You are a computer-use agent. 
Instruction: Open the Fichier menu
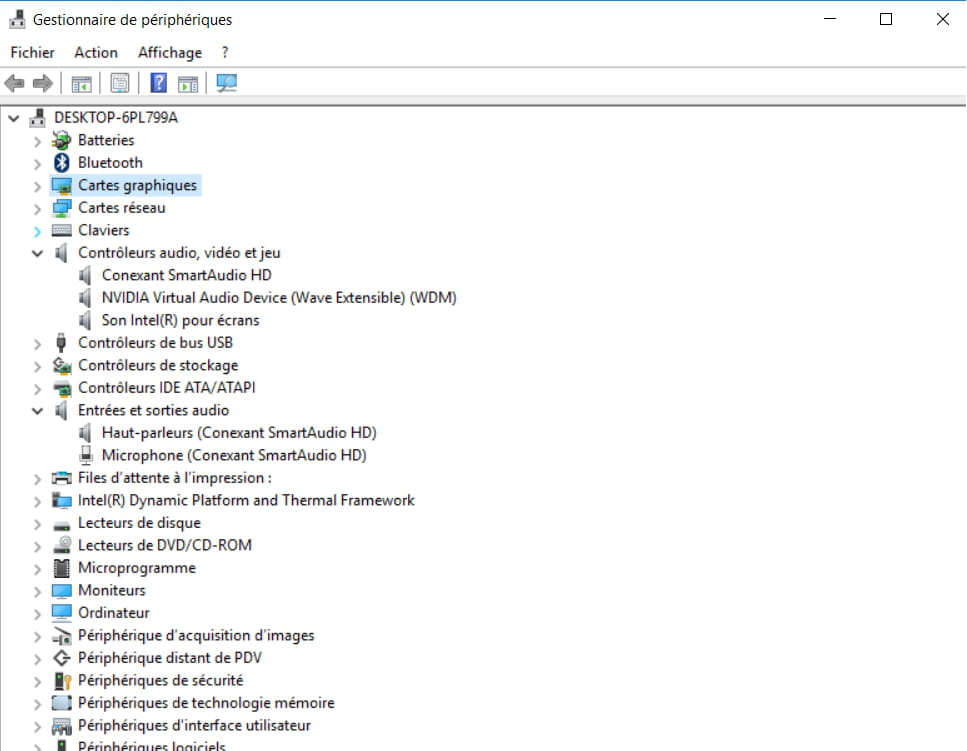32,52
